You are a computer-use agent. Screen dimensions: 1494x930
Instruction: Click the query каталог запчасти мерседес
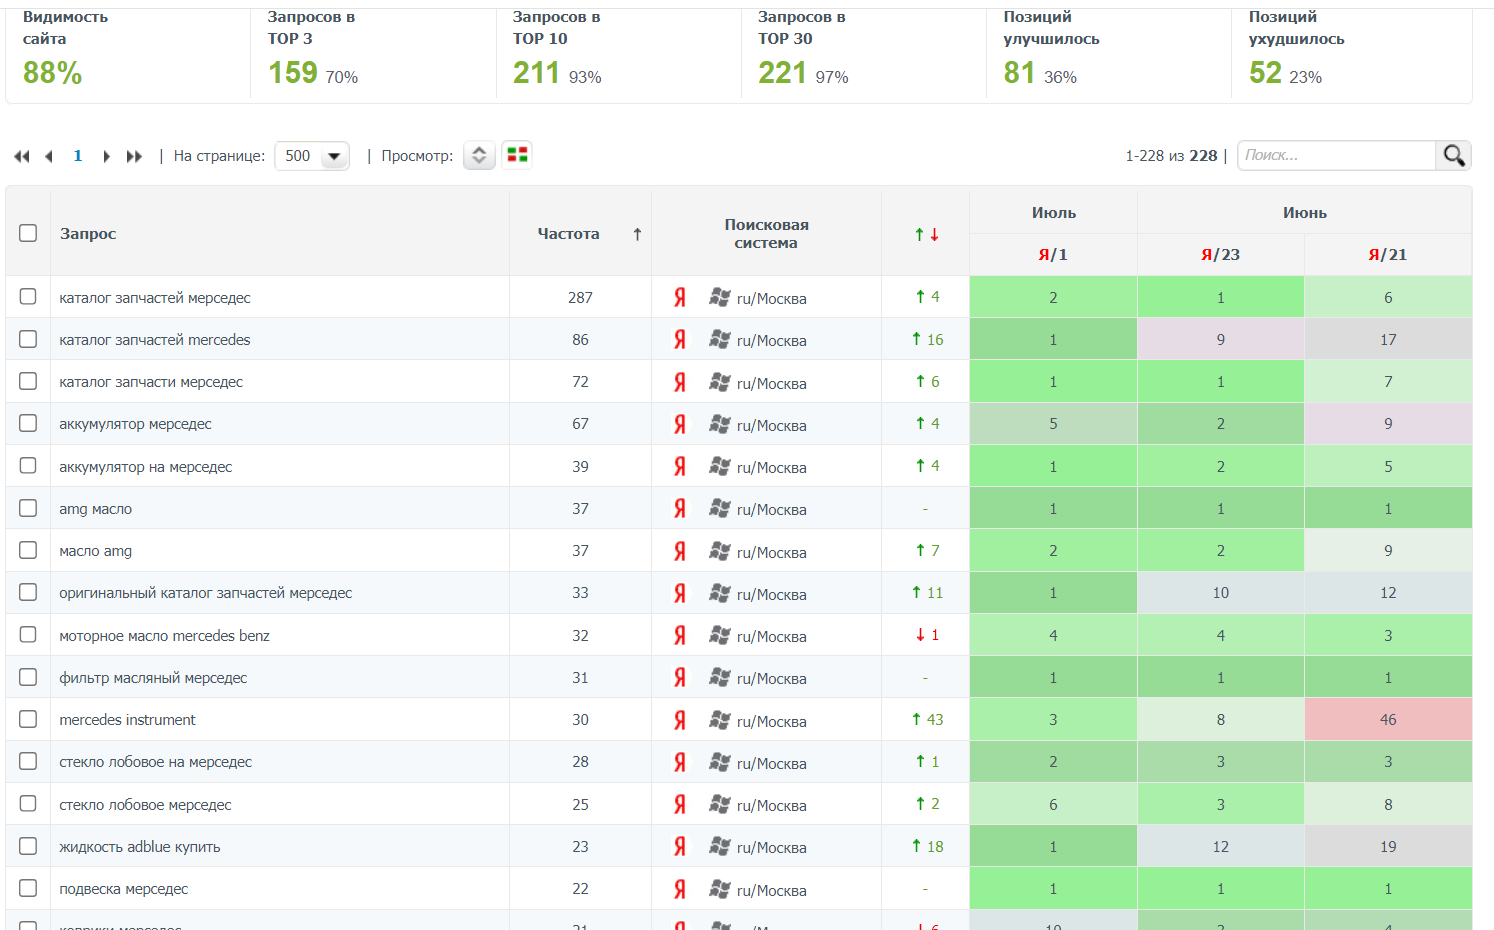tap(151, 382)
